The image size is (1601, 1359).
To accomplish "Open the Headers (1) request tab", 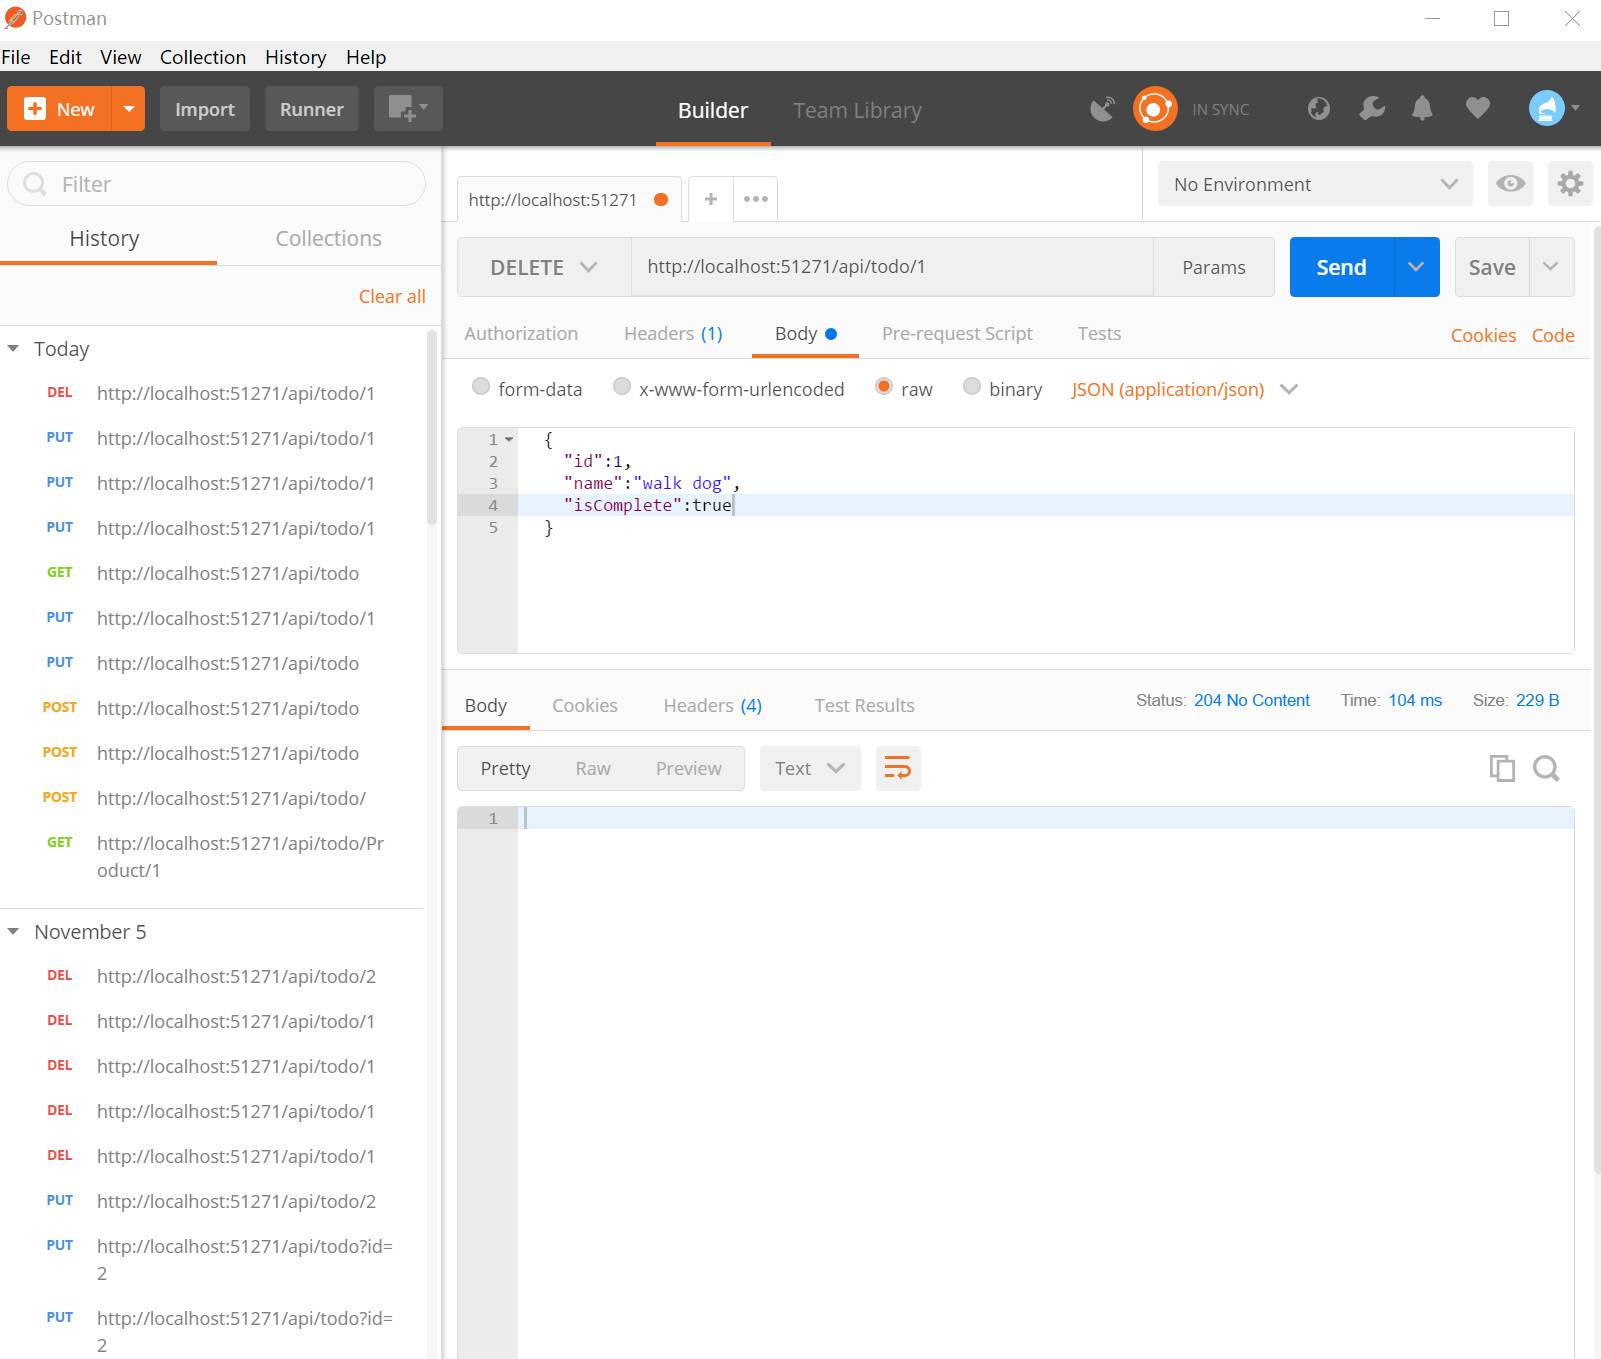I will point(673,333).
